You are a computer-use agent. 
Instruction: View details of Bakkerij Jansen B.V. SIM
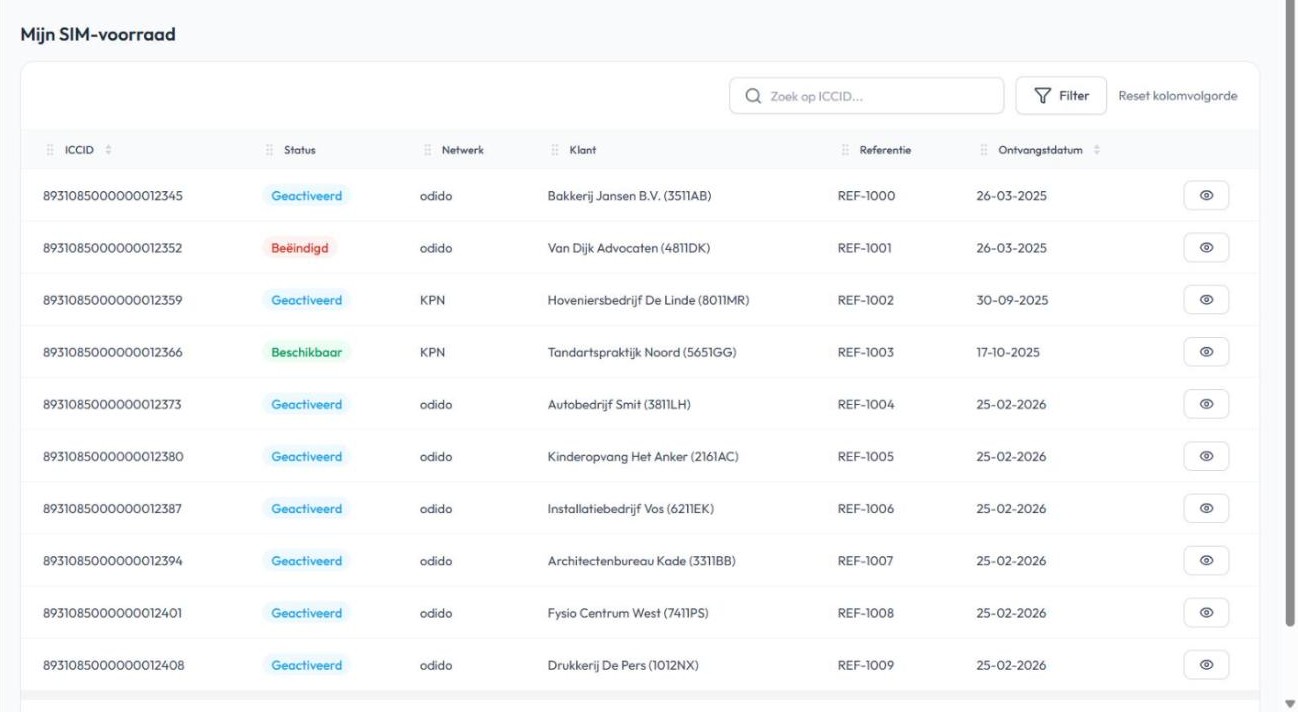[1206, 196]
